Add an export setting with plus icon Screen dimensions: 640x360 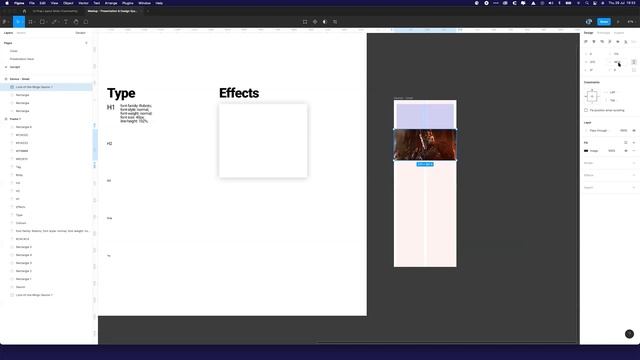coord(634,187)
